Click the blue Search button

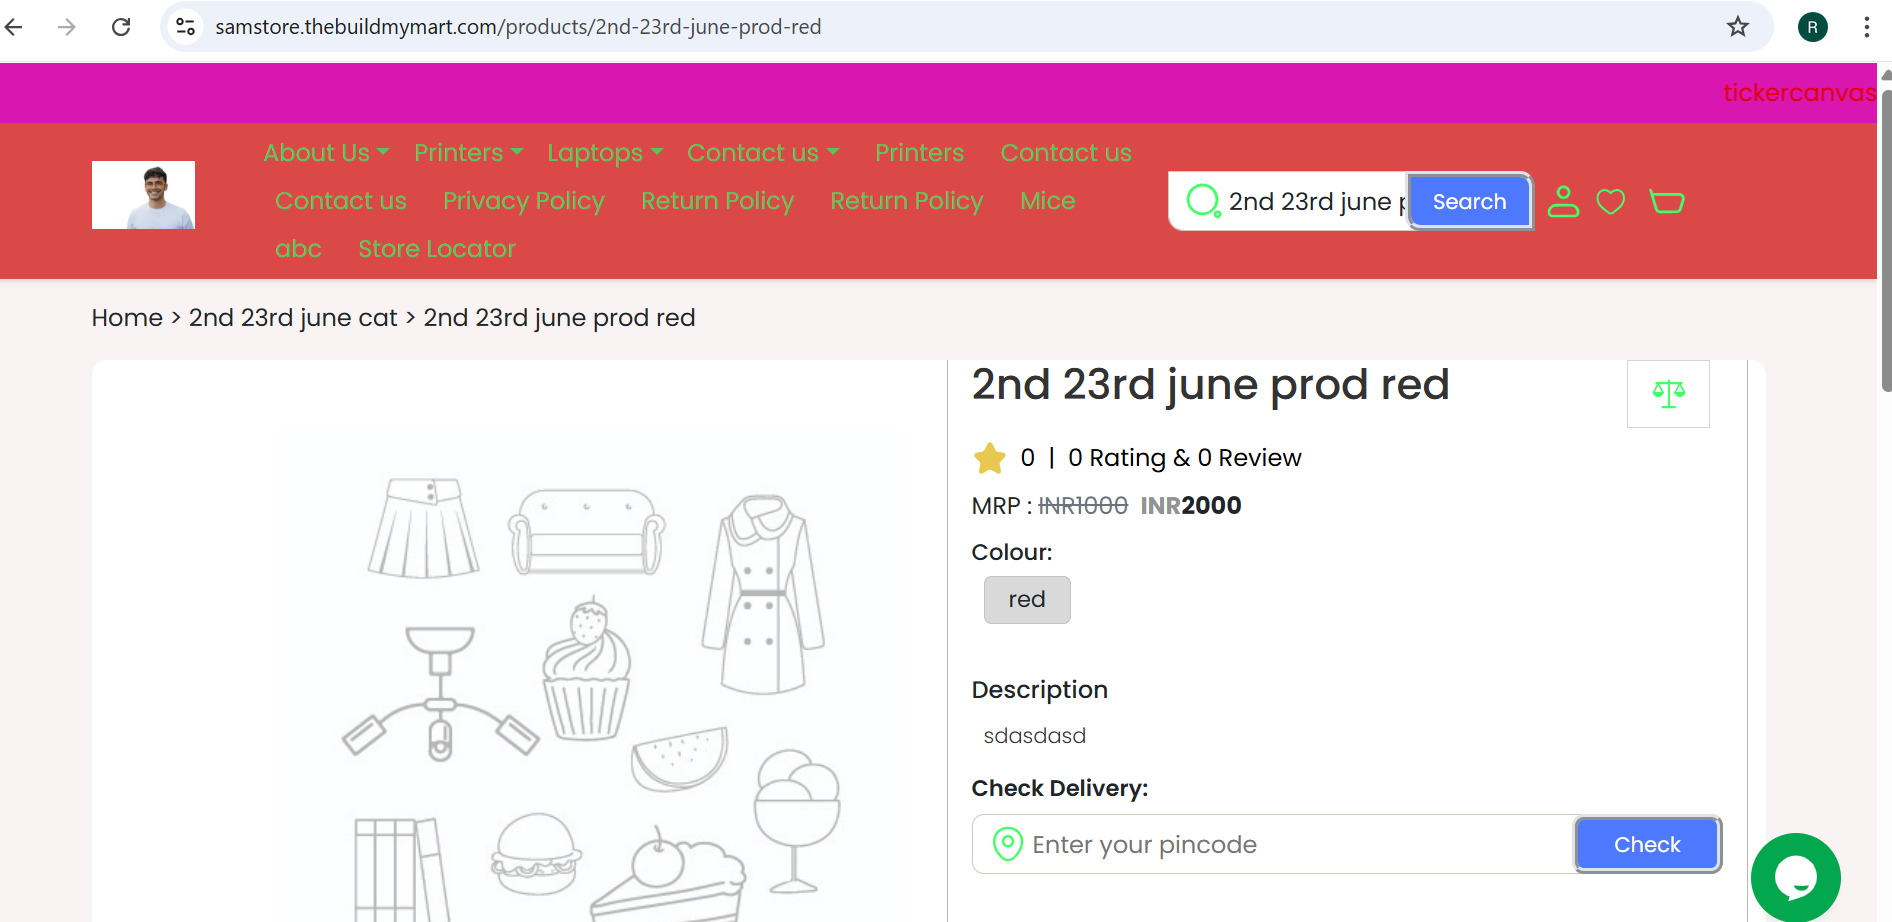[1469, 202]
